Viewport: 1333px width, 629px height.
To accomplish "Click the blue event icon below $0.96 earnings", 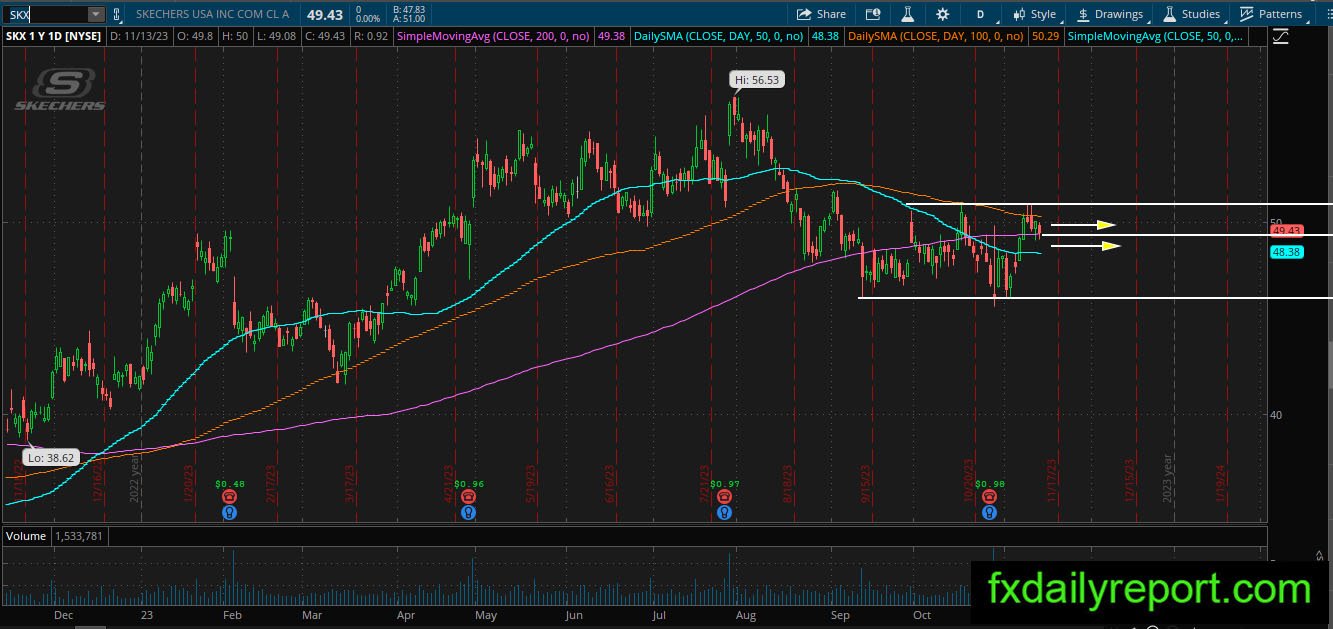I will [x=468, y=512].
